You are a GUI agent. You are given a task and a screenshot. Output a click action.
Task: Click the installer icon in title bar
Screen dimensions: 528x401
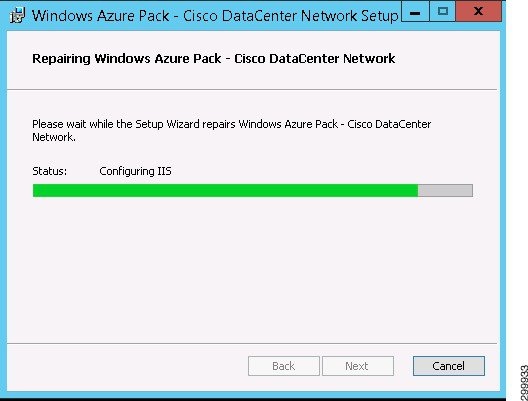click(18, 15)
